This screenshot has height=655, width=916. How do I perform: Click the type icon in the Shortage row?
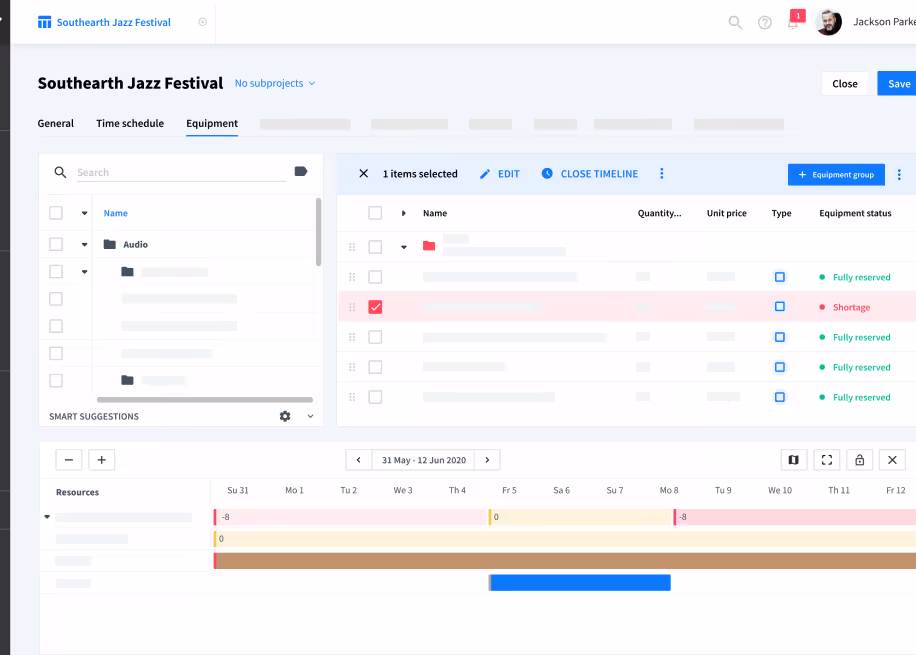779,307
